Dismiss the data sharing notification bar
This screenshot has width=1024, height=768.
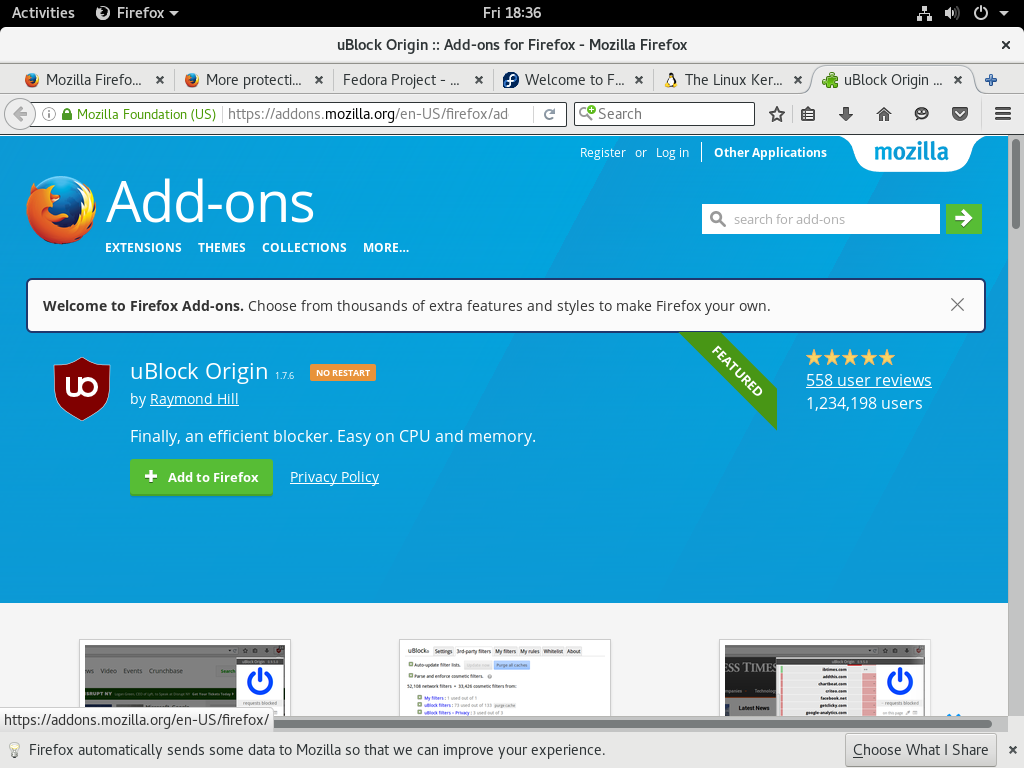click(x=1012, y=750)
